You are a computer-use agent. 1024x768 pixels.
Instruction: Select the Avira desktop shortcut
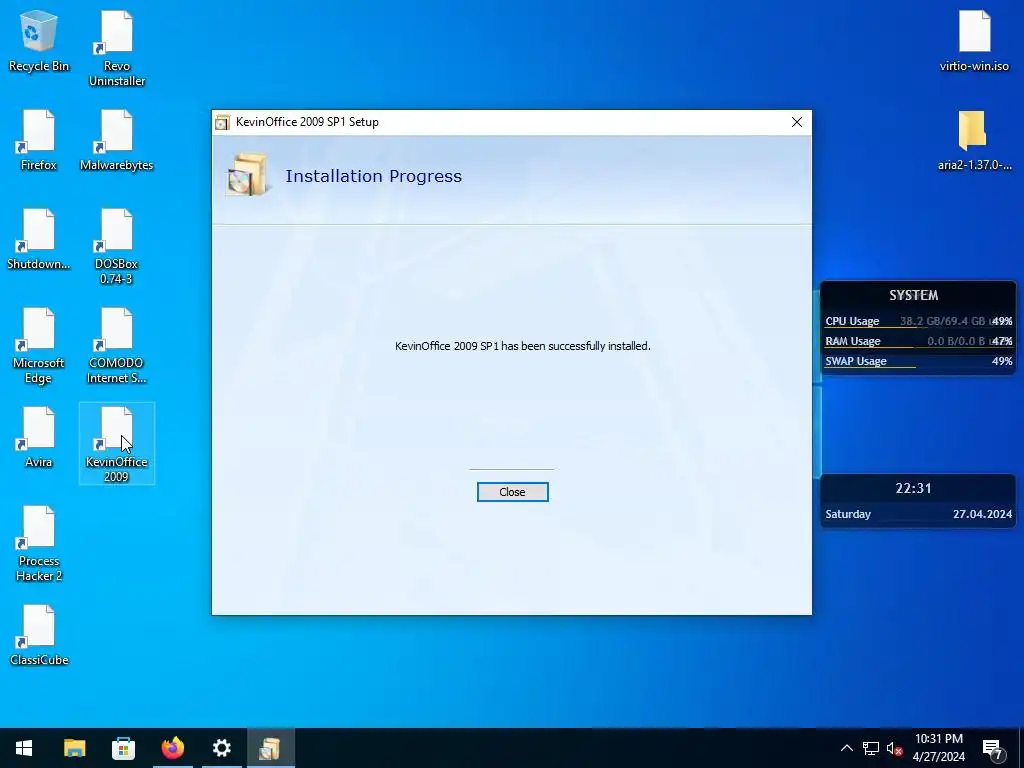[39, 438]
